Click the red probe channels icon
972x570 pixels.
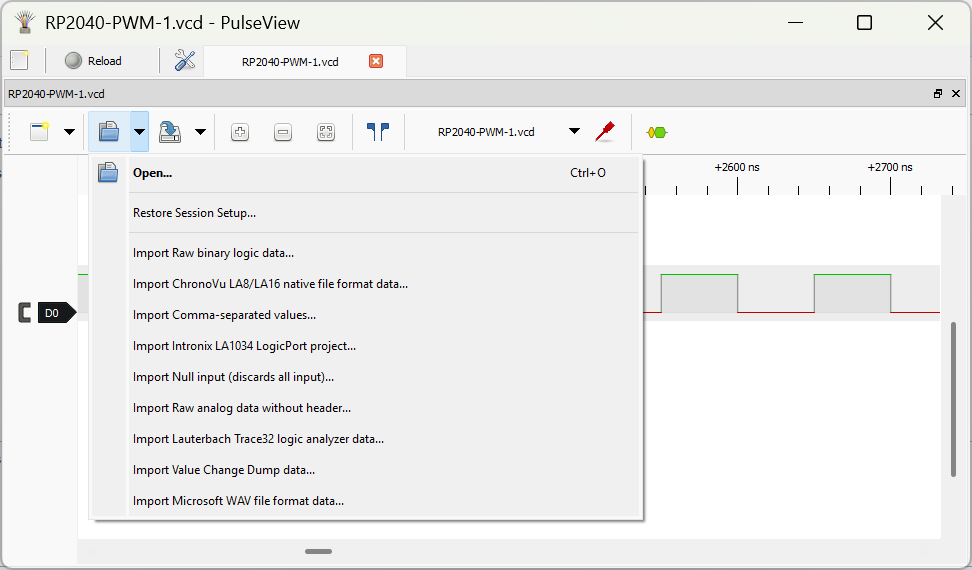[605, 131]
